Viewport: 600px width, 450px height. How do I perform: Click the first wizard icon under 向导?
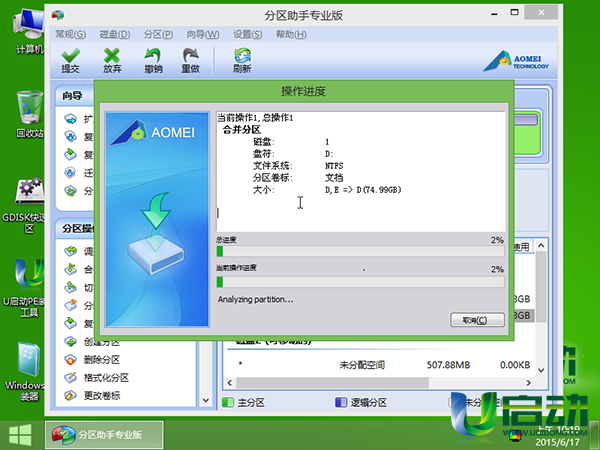point(70,119)
